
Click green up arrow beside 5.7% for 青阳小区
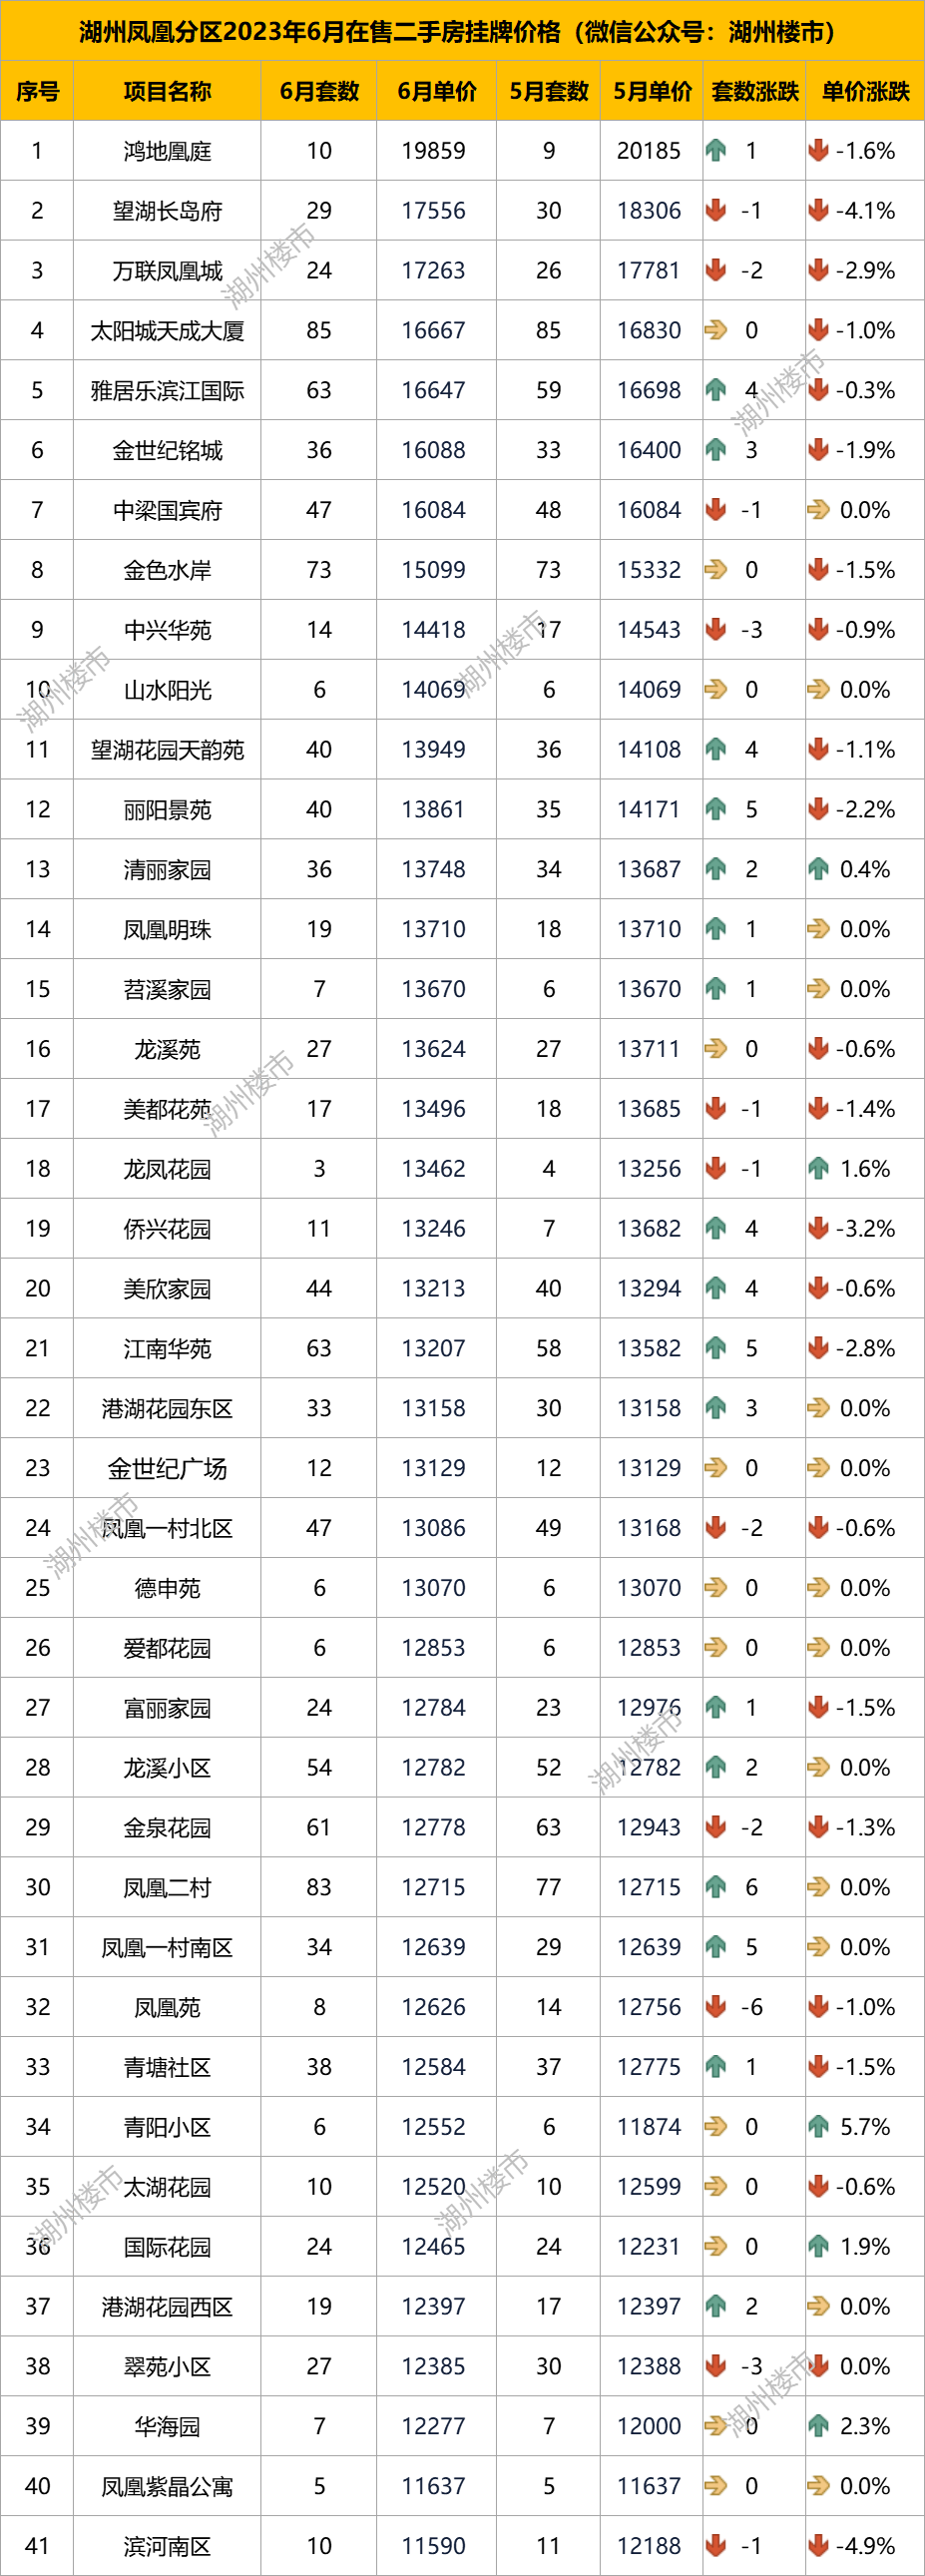818,2126
